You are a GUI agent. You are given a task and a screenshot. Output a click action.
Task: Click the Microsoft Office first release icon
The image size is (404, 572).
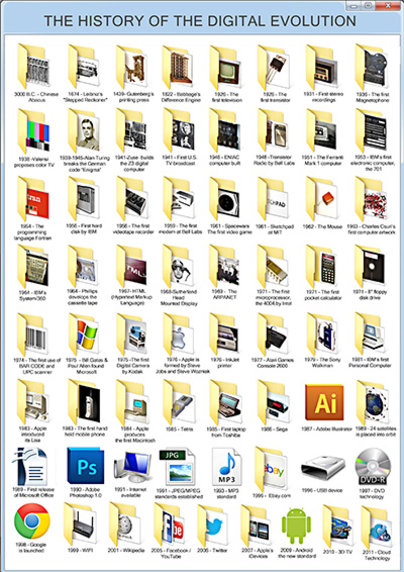30,466
